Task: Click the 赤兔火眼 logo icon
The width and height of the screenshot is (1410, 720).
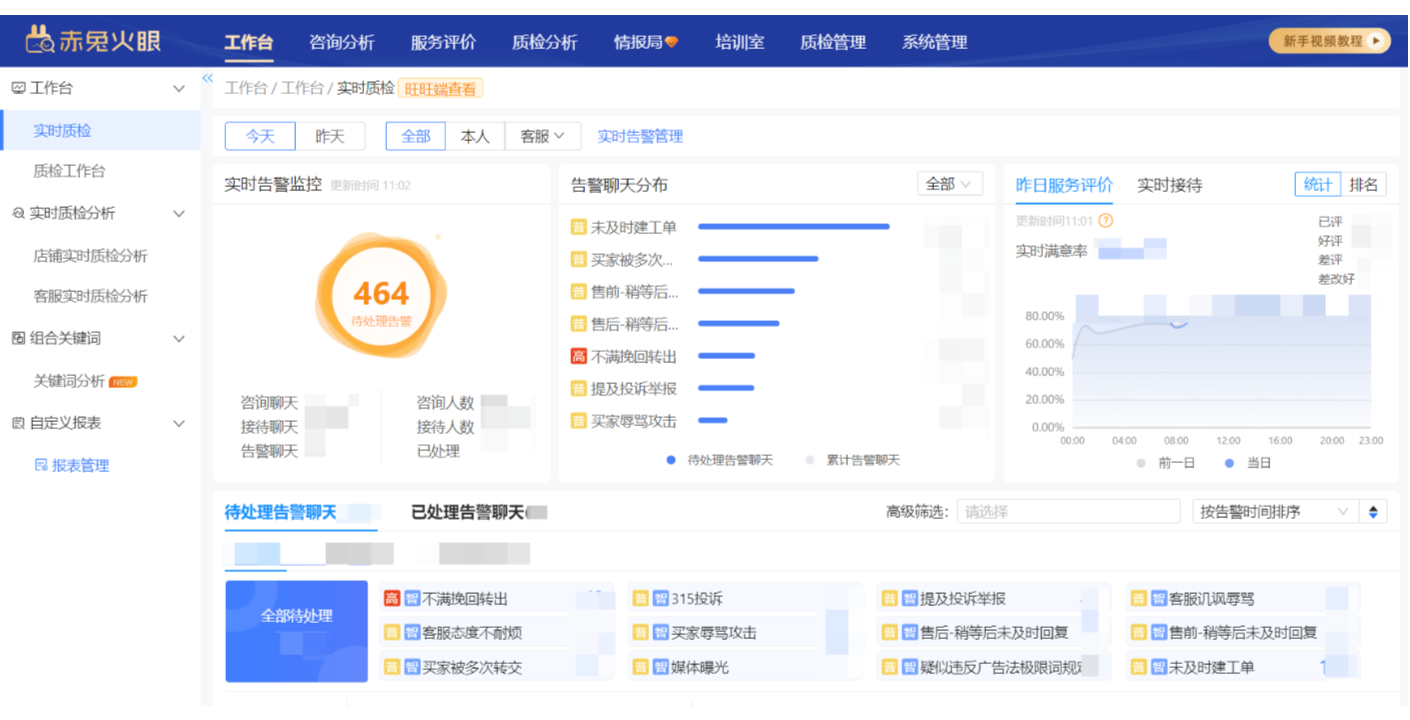Action: (x=40, y=41)
